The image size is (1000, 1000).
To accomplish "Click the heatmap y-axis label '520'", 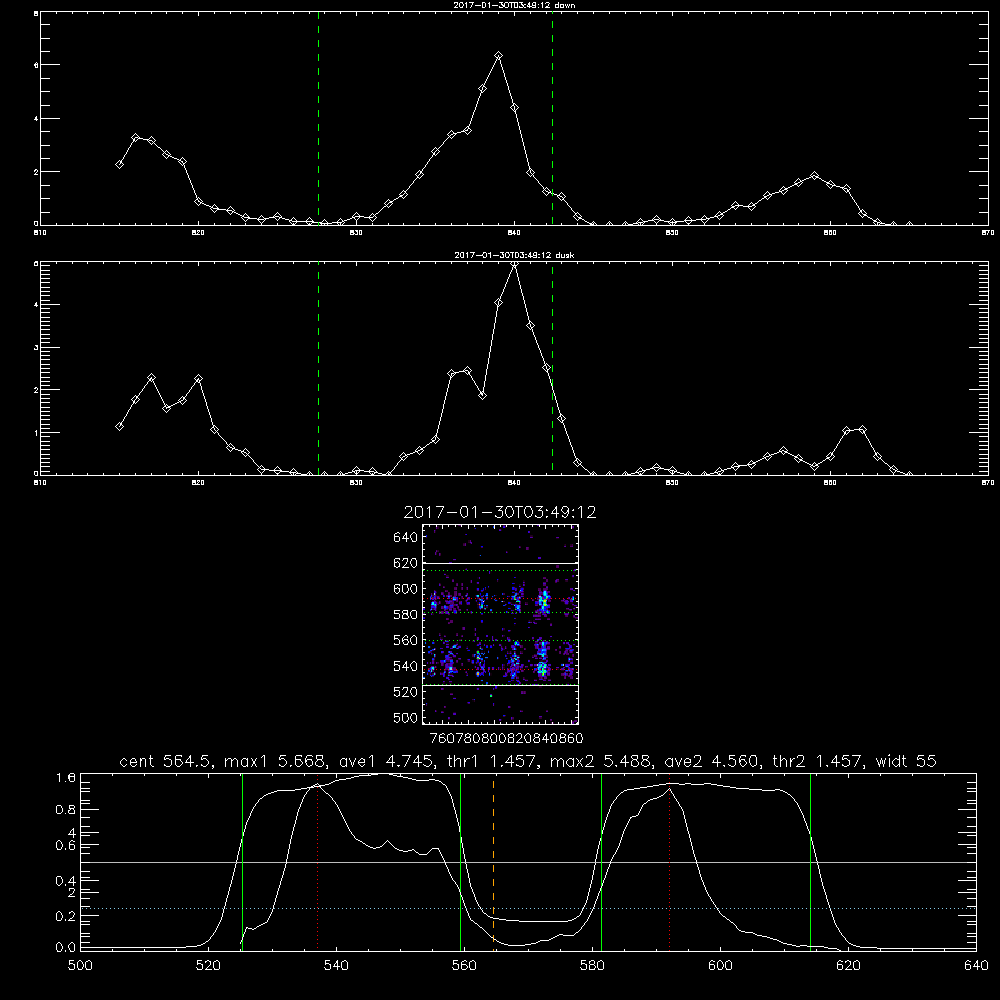I will click(x=406, y=692).
